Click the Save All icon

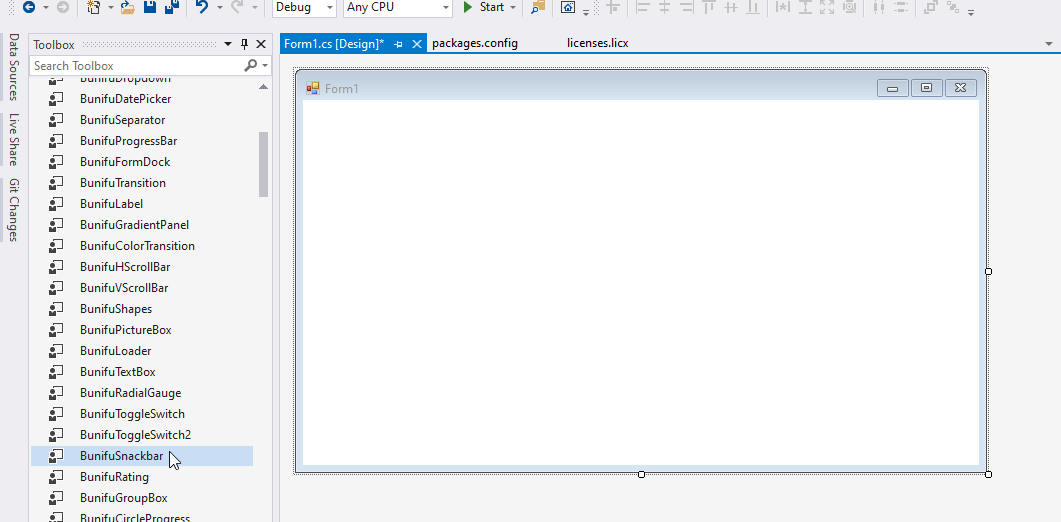click(172, 7)
